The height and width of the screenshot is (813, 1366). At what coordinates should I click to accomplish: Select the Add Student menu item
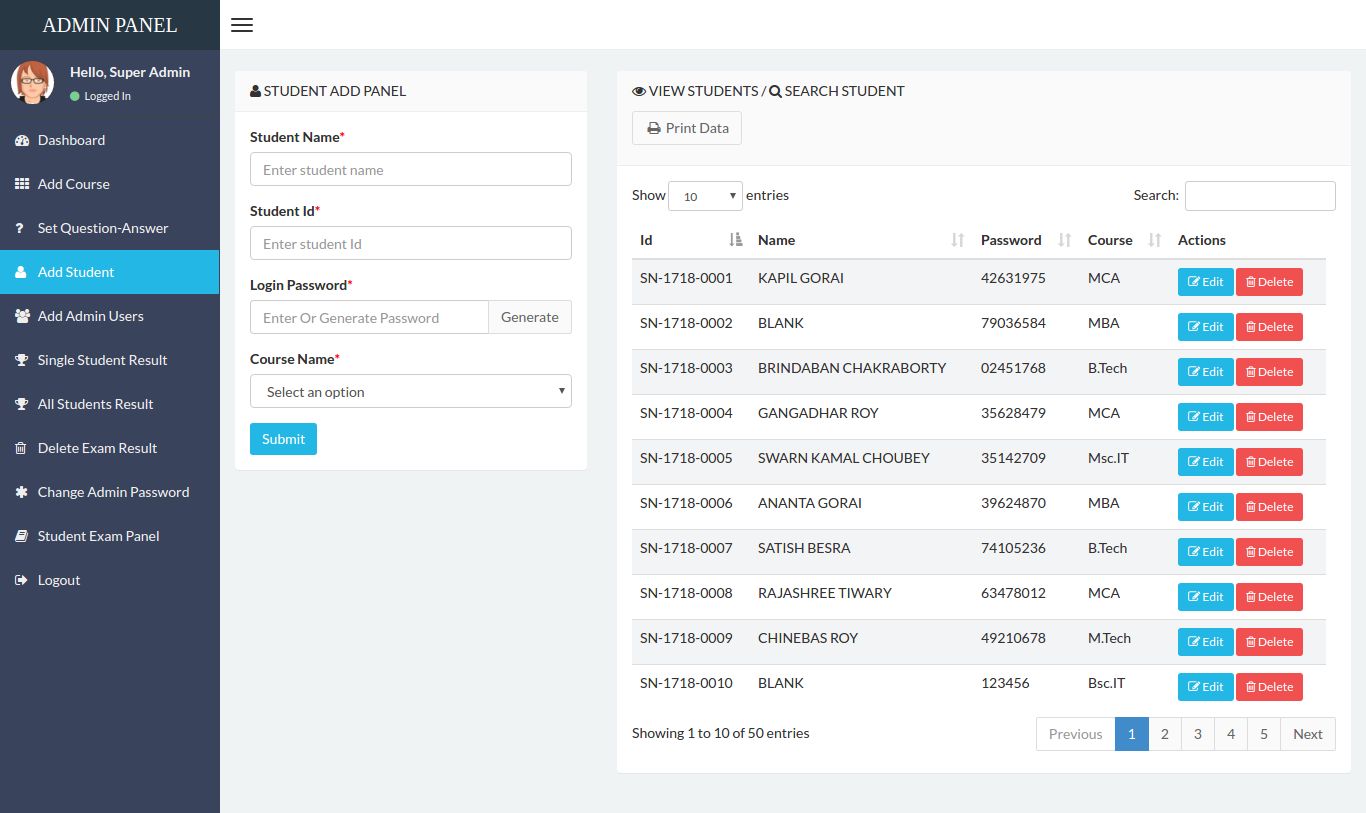pyautogui.click(x=110, y=272)
